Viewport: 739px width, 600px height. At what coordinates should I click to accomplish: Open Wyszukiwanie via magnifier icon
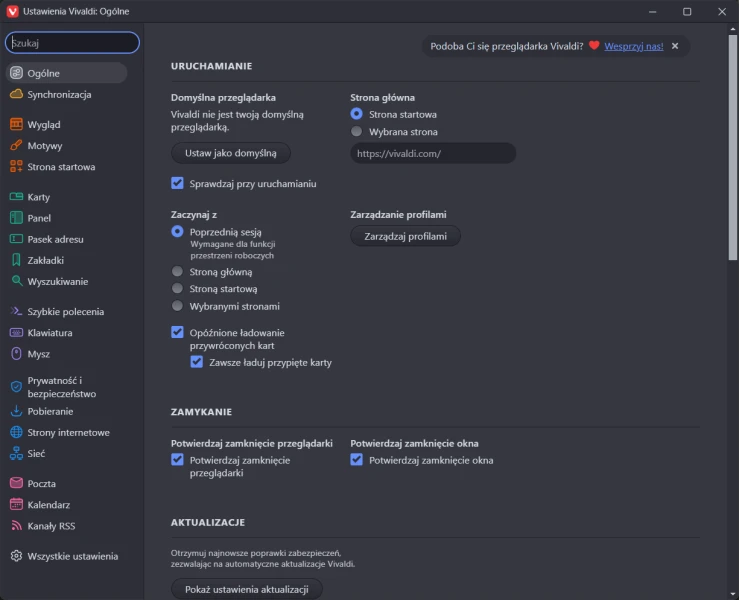click(16, 281)
